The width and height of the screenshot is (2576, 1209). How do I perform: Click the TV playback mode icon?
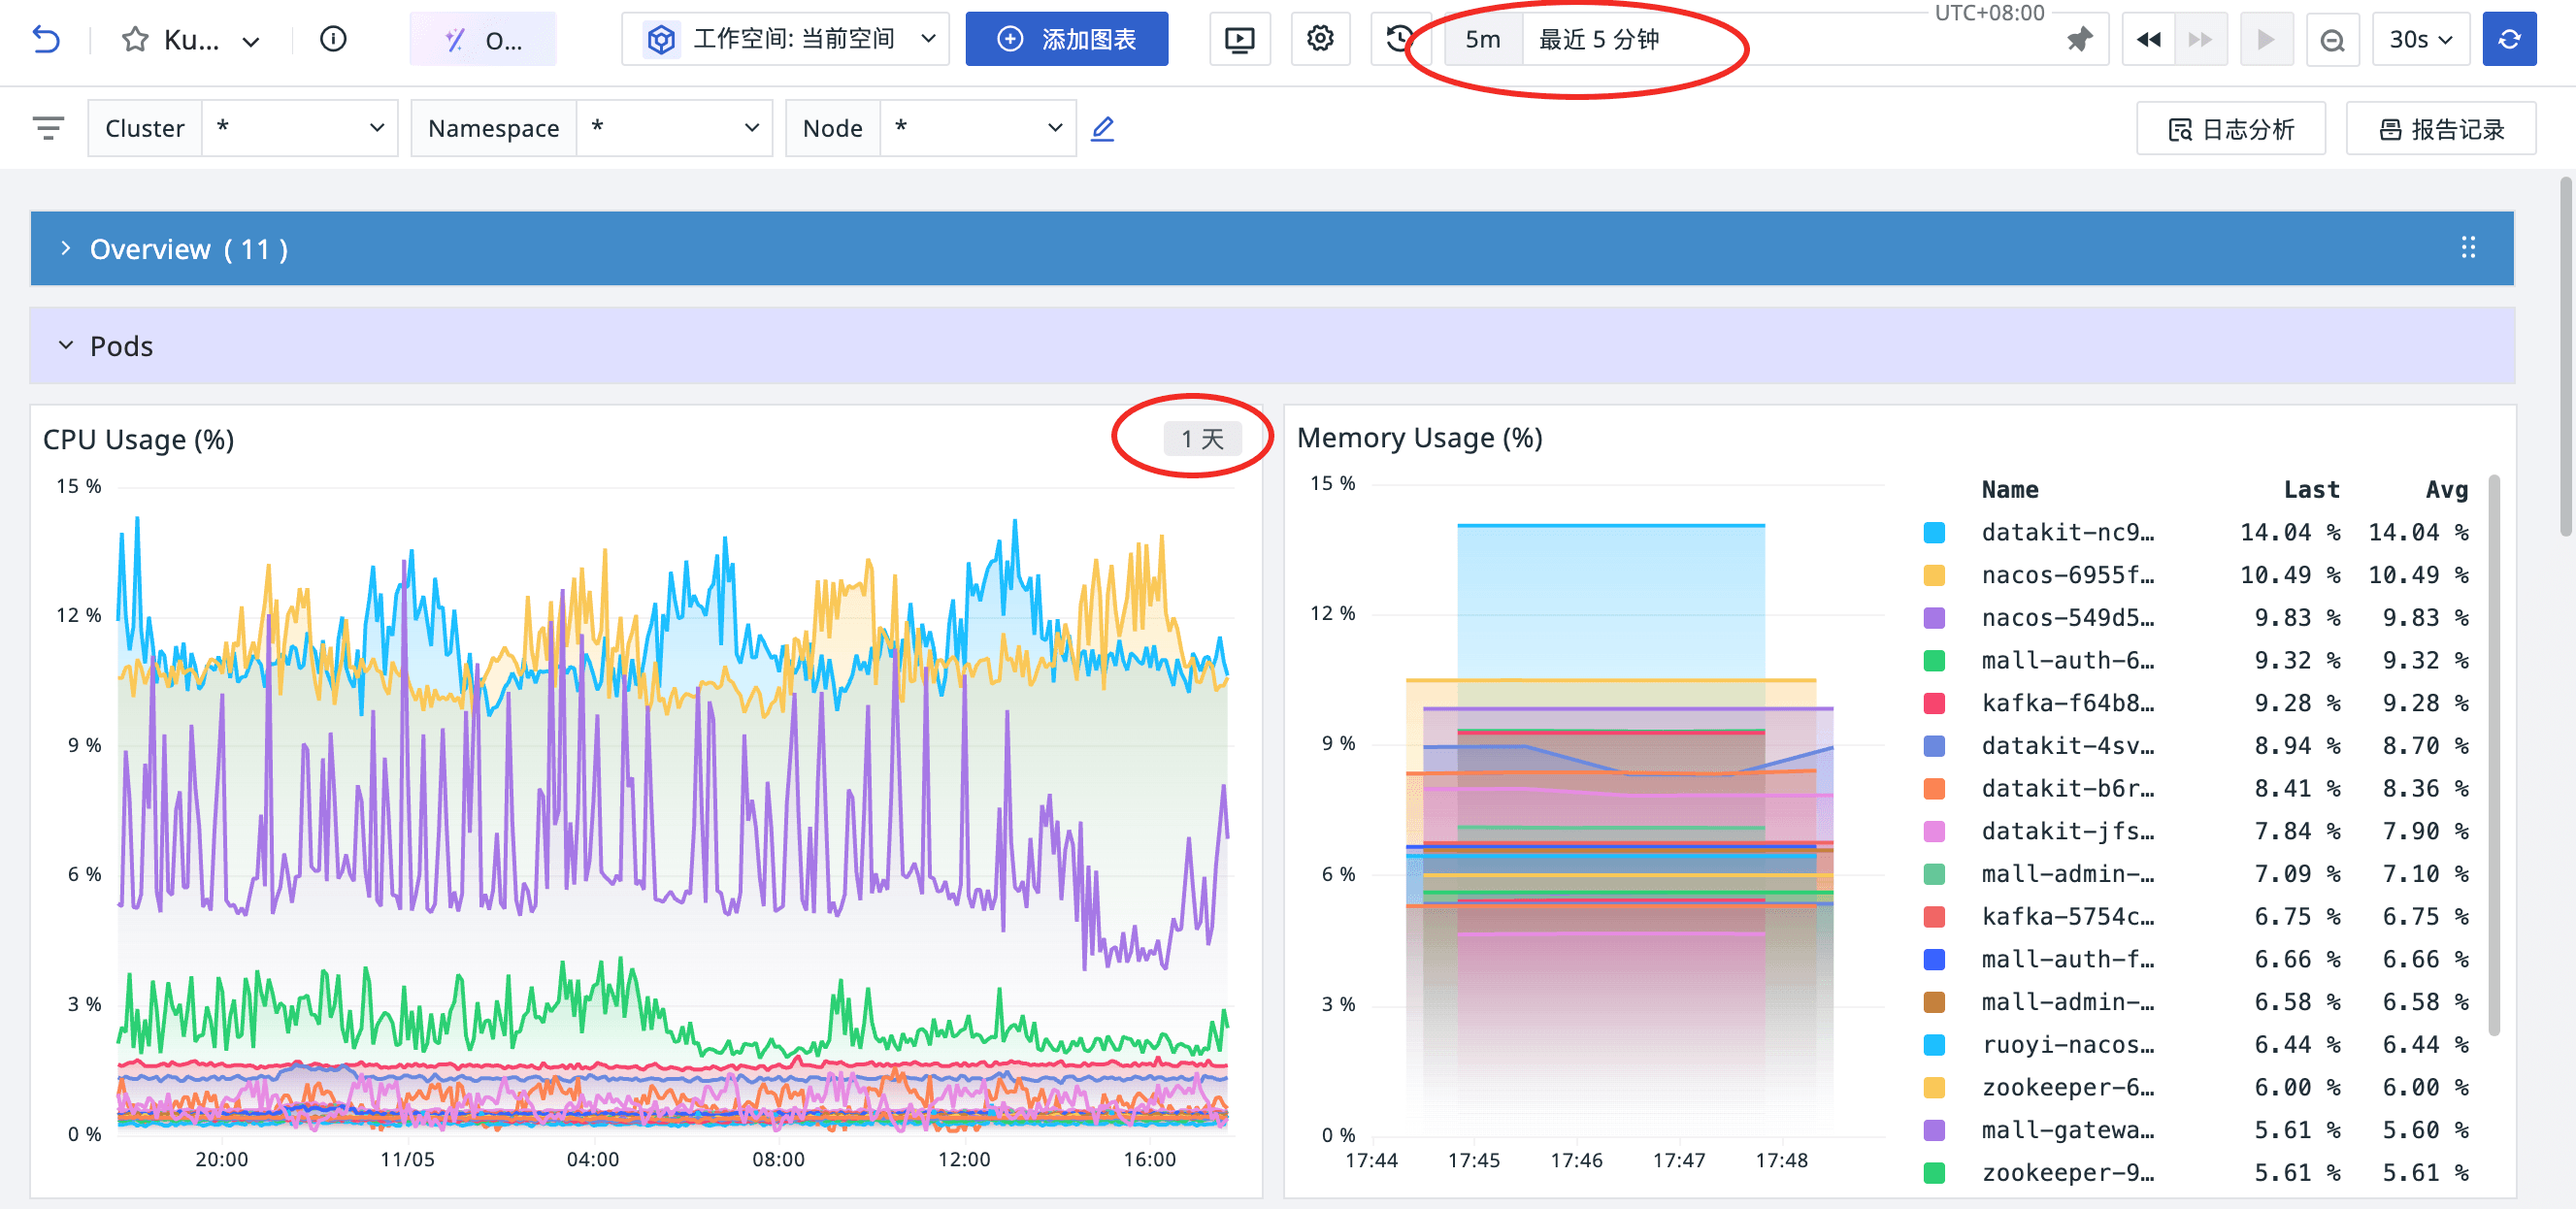coord(1239,39)
